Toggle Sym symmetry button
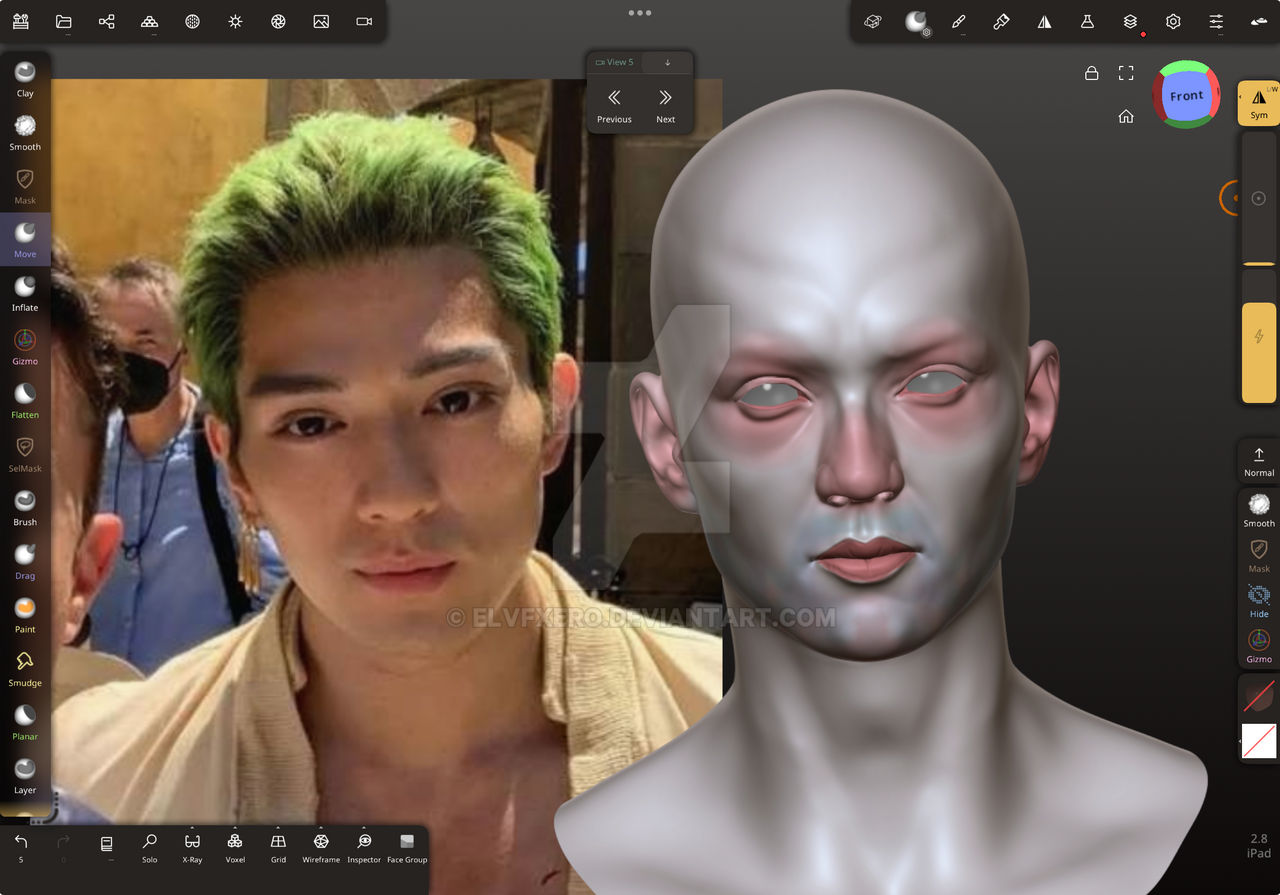The height and width of the screenshot is (895, 1280). (x=1259, y=103)
